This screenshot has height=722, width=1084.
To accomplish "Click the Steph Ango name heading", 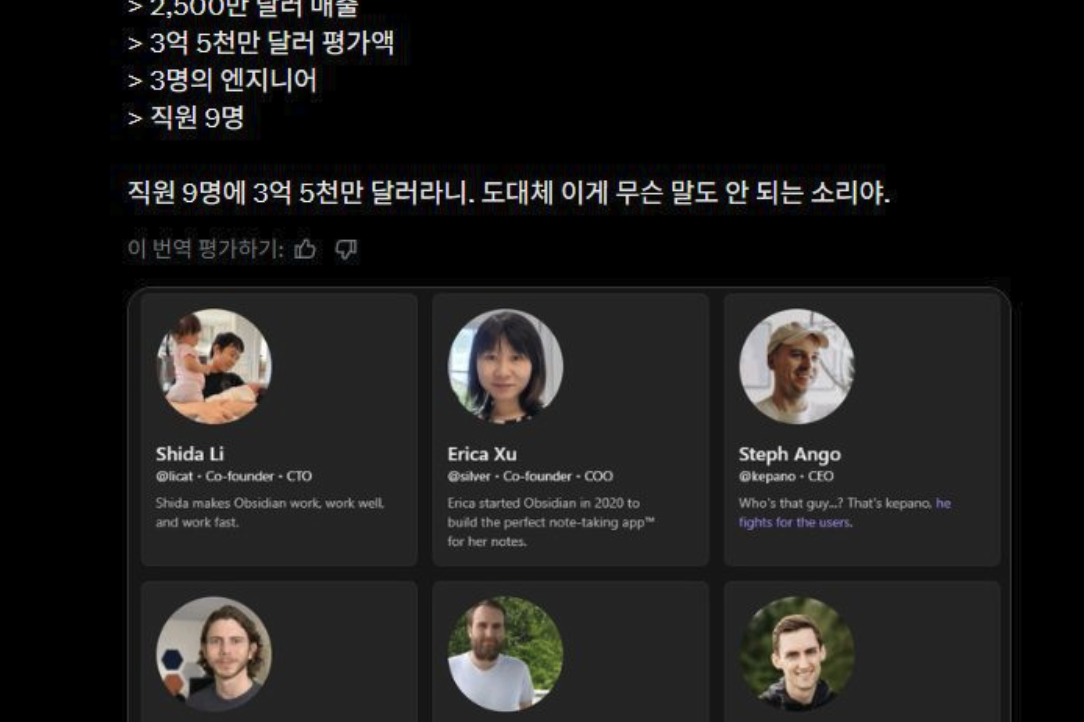I will (x=789, y=454).
